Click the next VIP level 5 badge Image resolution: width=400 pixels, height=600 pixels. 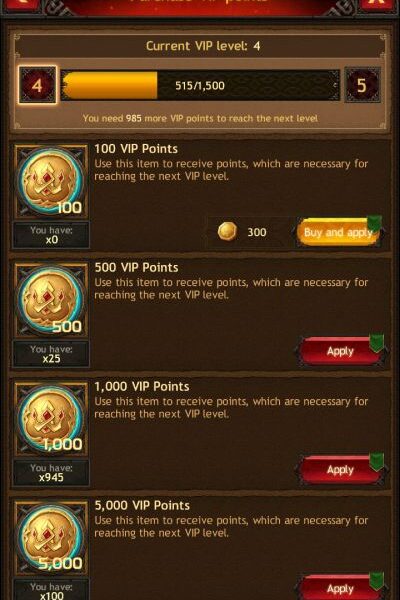(x=362, y=85)
